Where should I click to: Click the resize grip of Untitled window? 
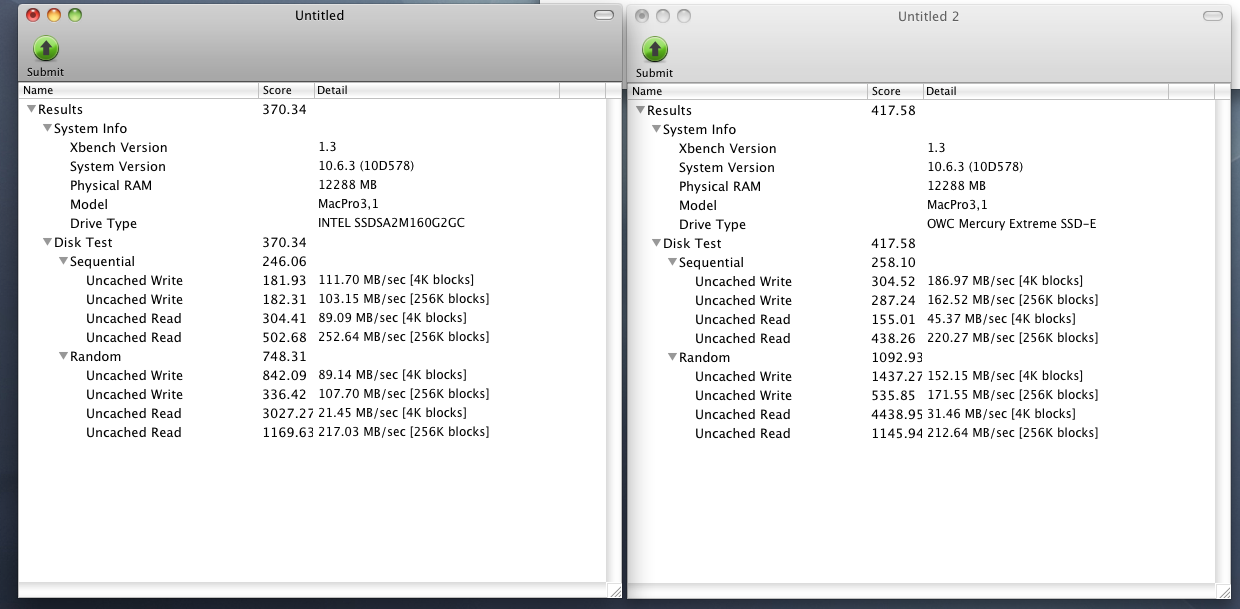(613, 591)
